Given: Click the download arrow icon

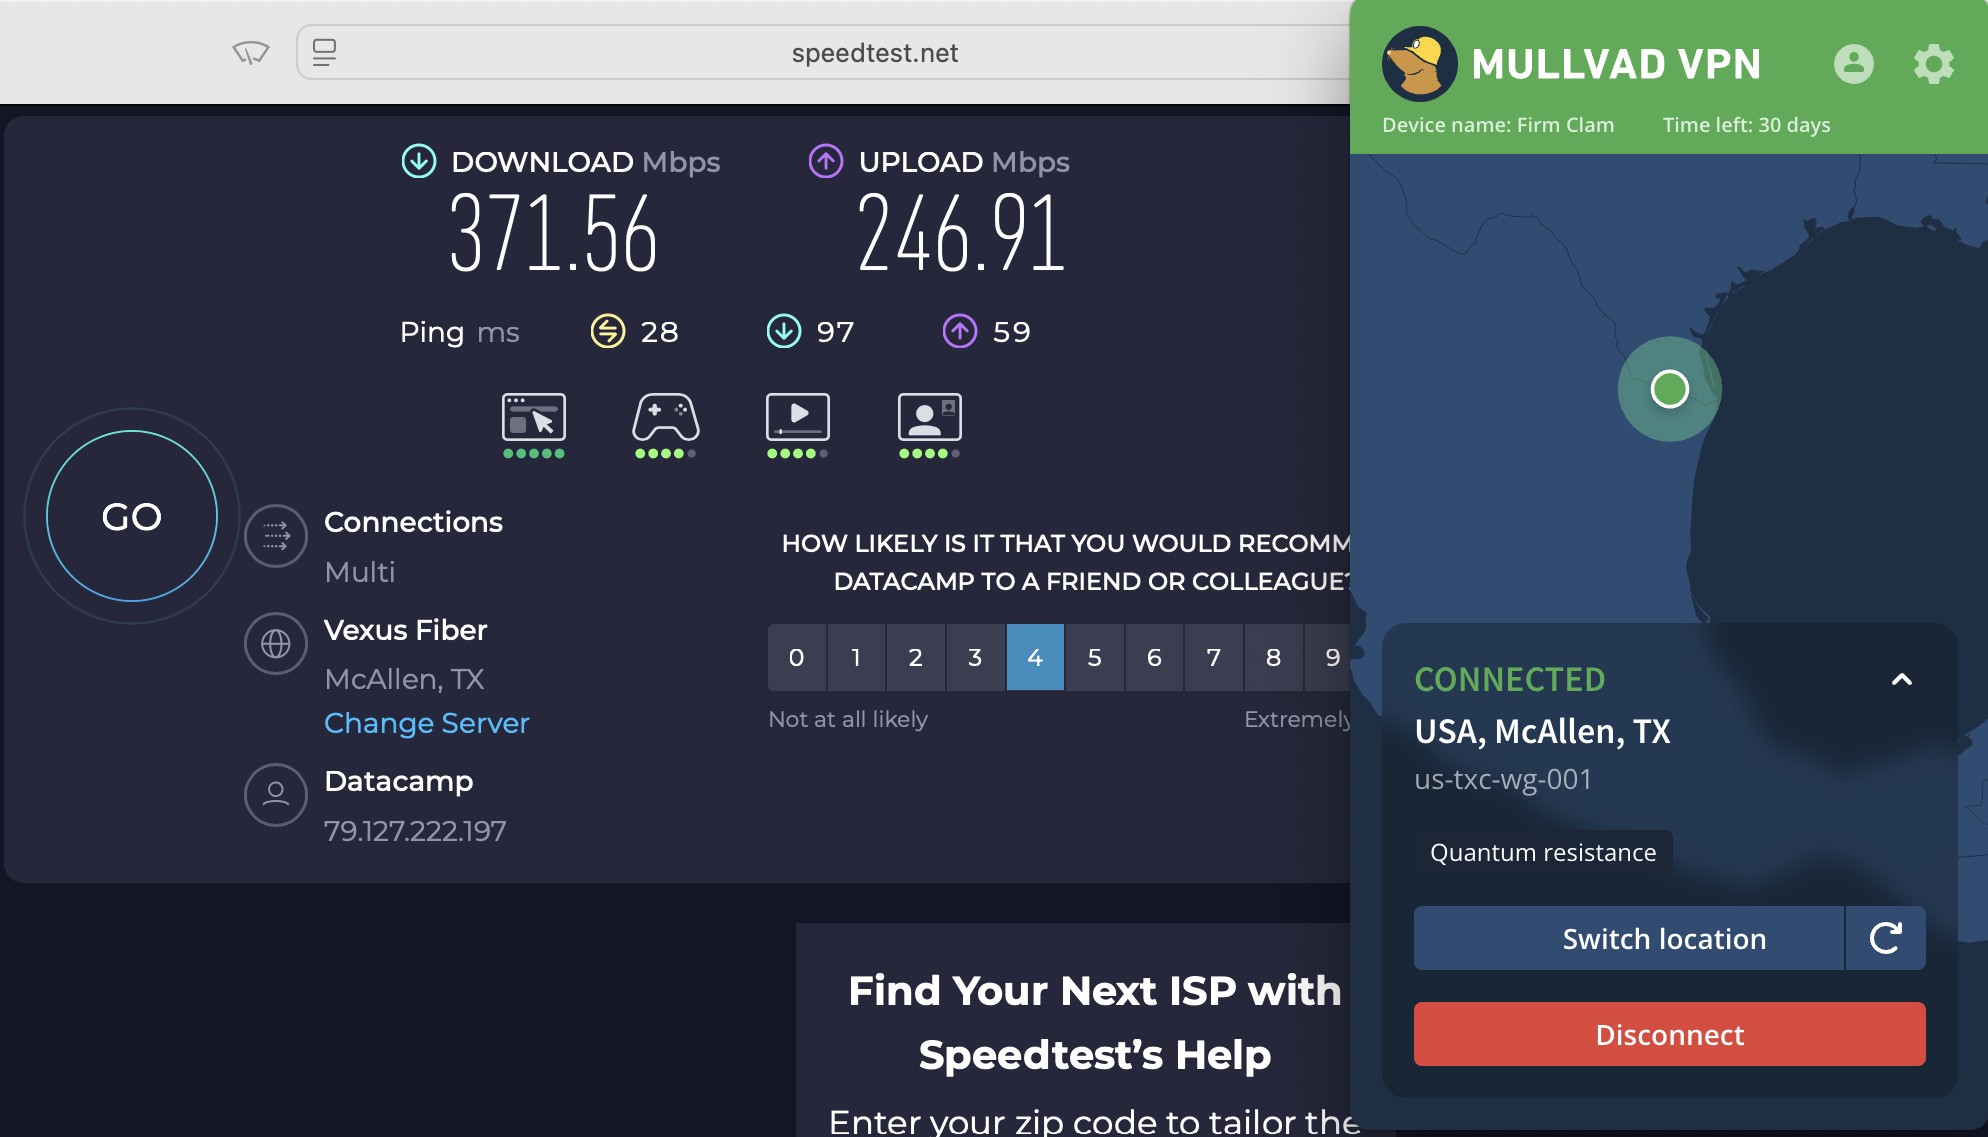Looking at the screenshot, I should point(419,161).
